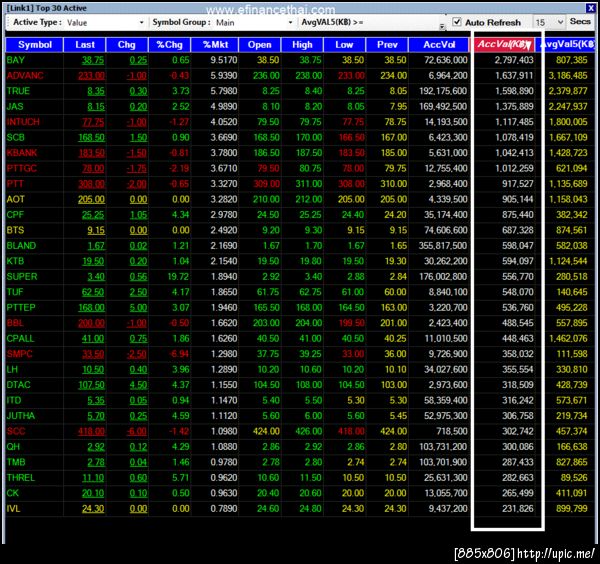Click BAY AccVal value 2,797,403
This screenshot has height=564, width=600.
pos(514,60)
